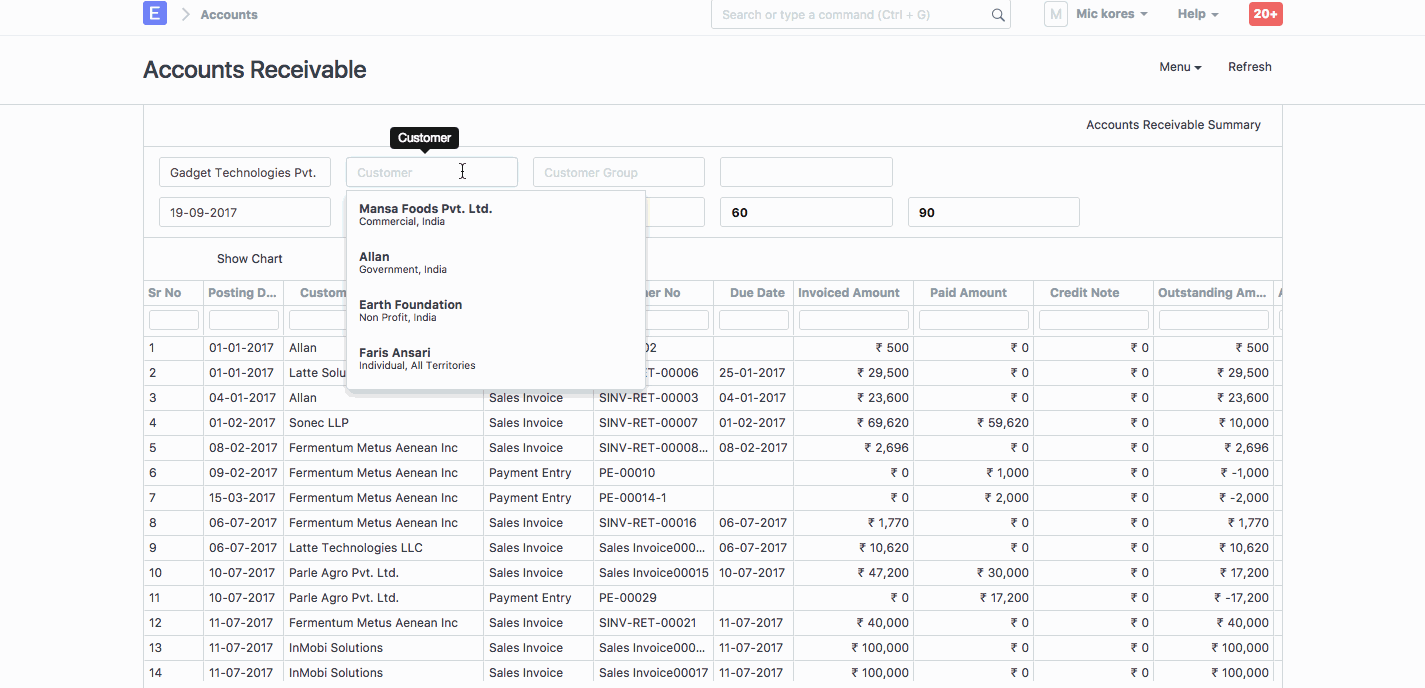Click the ageing range field showing 60

(806, 212)
